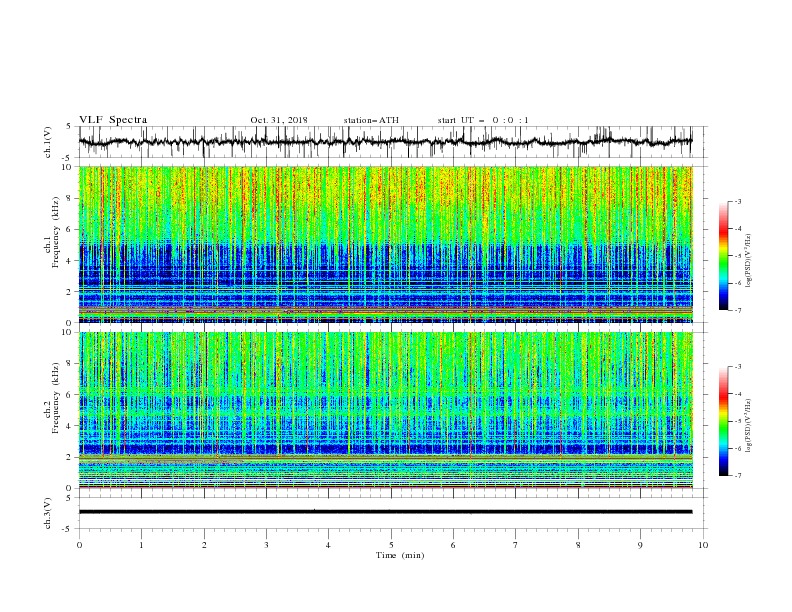The image size is (792, 612).
Task: Click the ch.2 "Frequency (kHz)" axis label
Action: point(55,398)
